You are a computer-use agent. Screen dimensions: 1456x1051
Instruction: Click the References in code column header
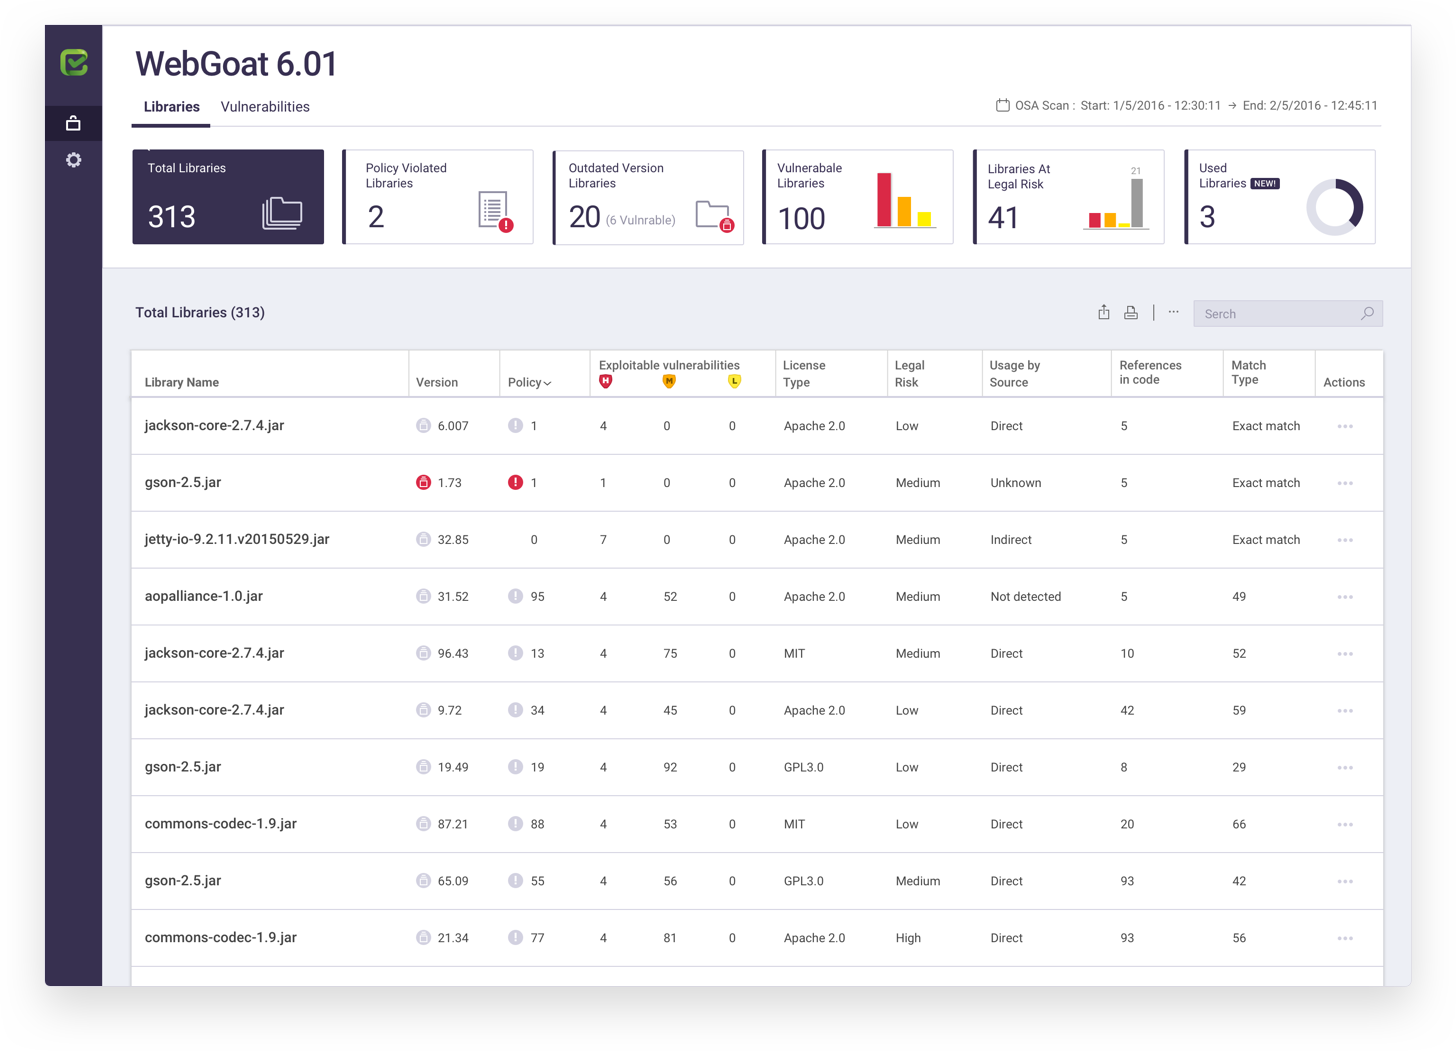pos(1150,372)
